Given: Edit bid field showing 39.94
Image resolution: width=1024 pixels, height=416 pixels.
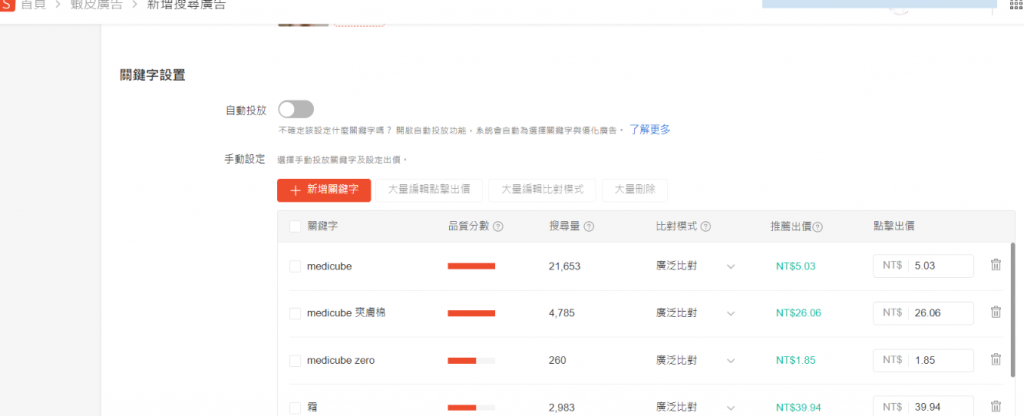Looking at the screenshot, I should pyautogui.click(x=923, y=407).
